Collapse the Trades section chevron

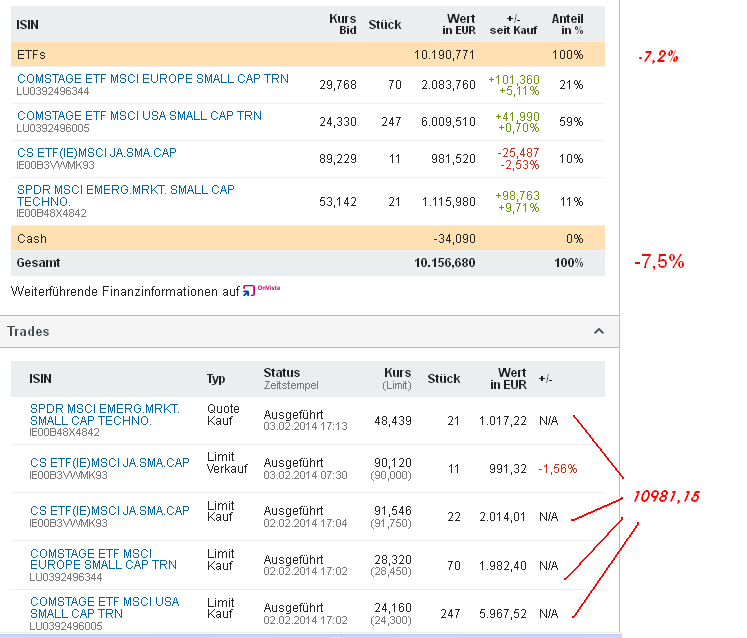(598, 331)
